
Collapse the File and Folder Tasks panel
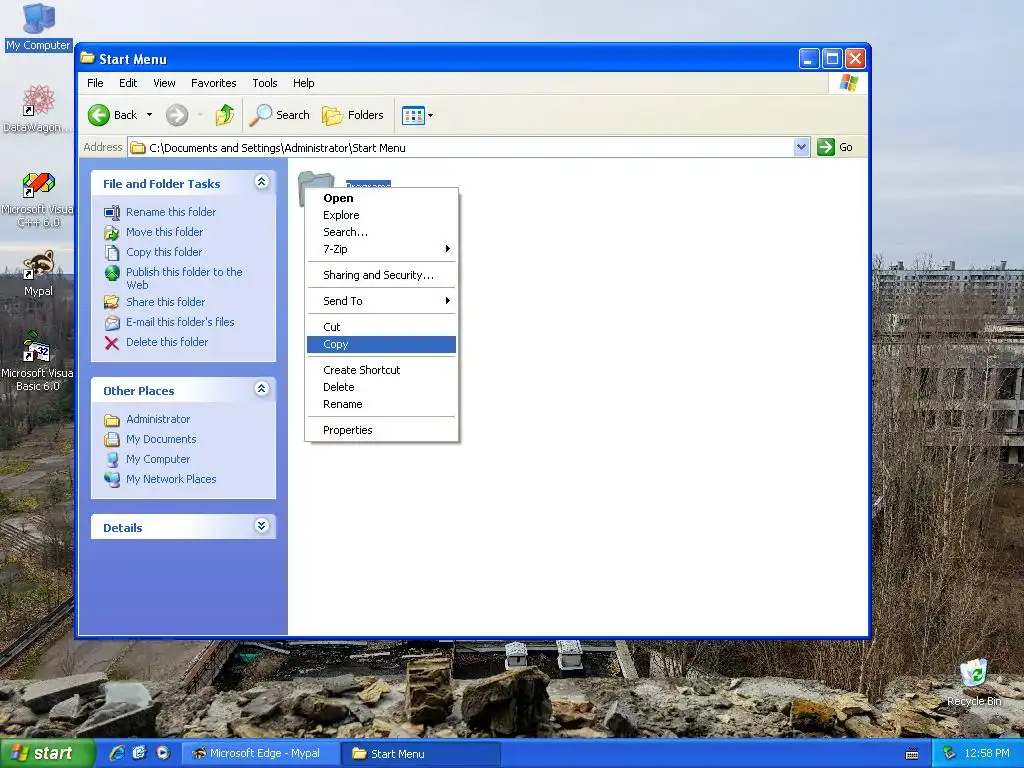click(261, 182)
